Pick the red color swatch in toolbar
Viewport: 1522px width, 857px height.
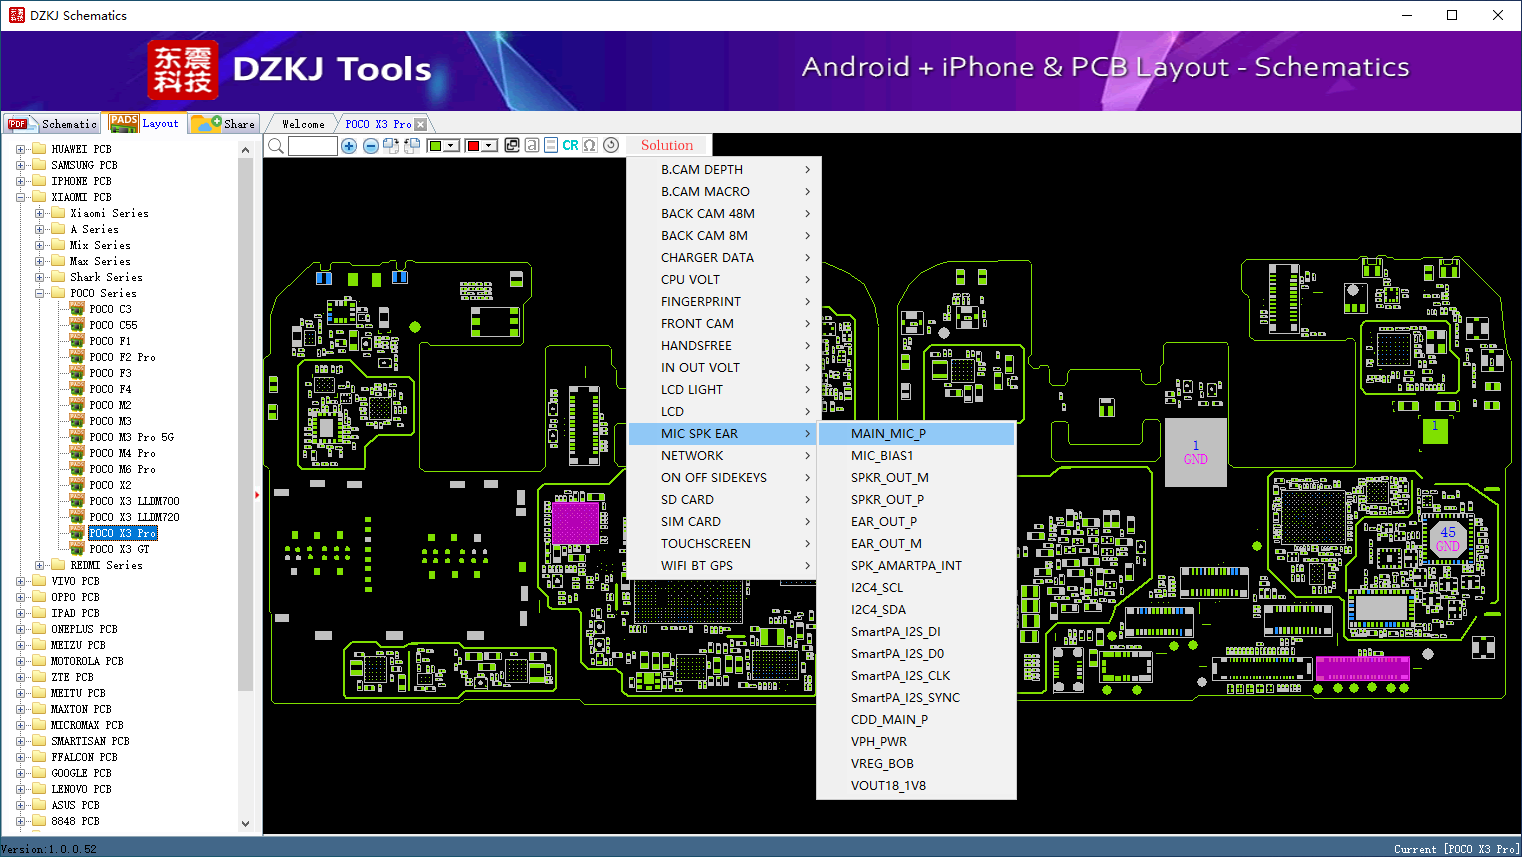[x=473, y=146]
